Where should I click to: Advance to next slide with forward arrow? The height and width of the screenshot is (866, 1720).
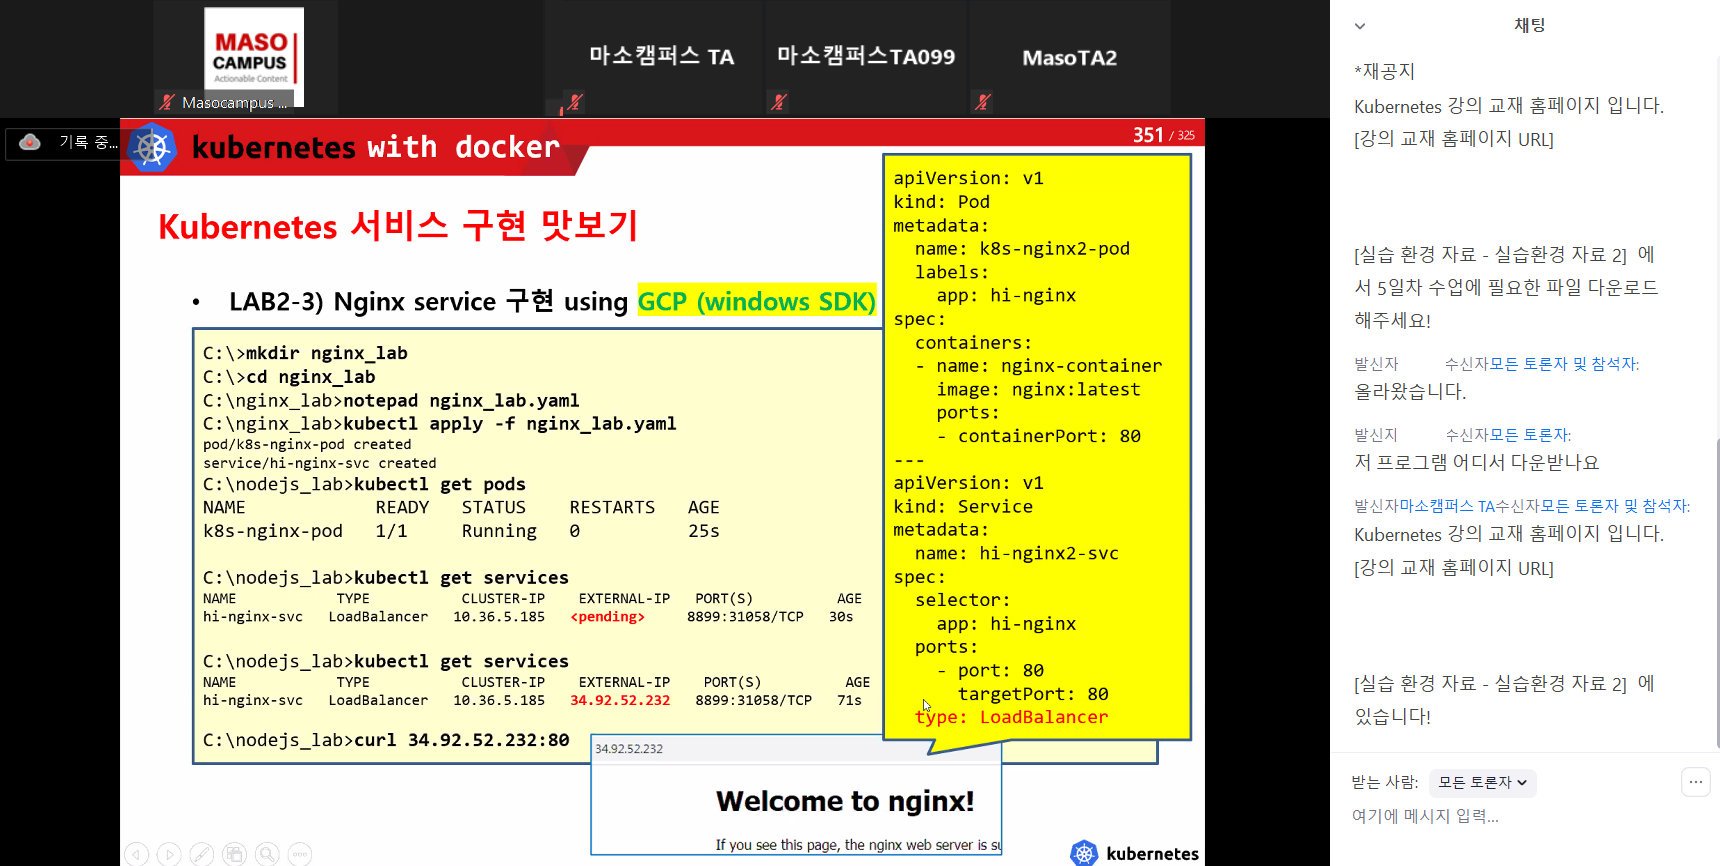click(x=169, y=854)
